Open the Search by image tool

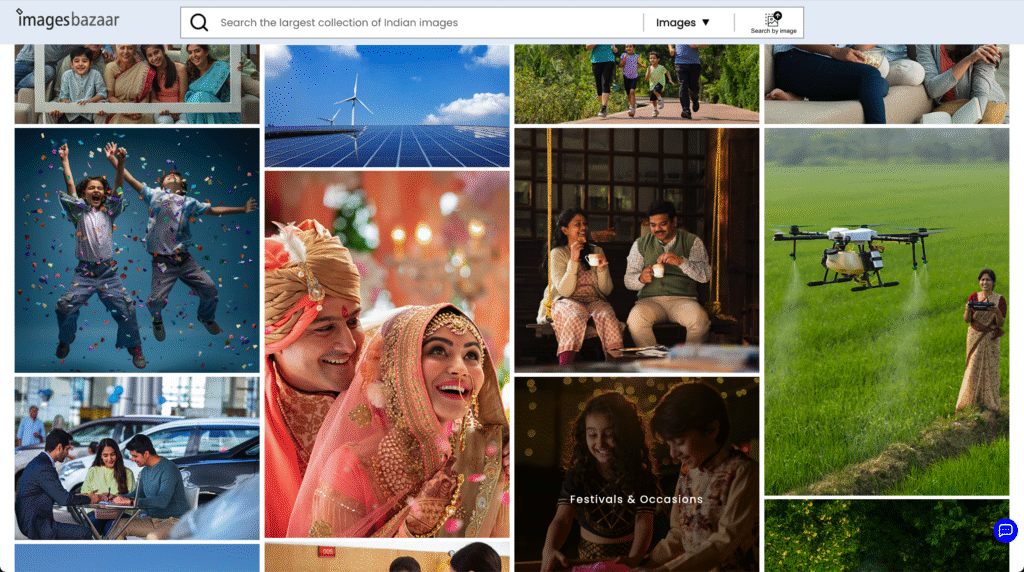[773, 23]
